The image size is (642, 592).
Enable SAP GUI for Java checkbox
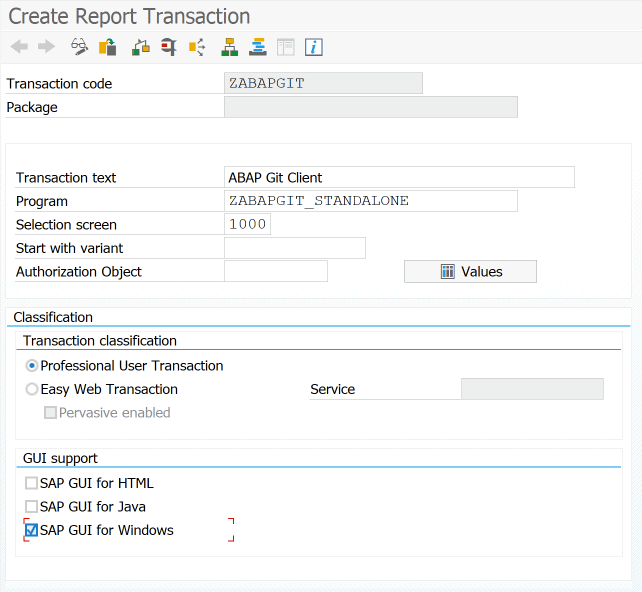(x=32, y=507)
